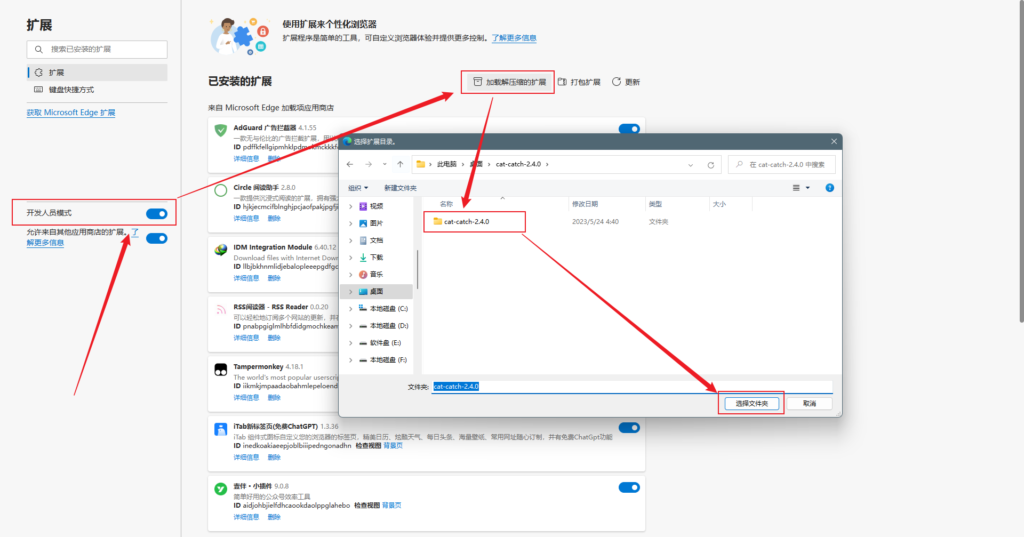Select the 音乐 music folder in sidebar
Viewport: 1024px width, 537px height.
pos(377,274)
